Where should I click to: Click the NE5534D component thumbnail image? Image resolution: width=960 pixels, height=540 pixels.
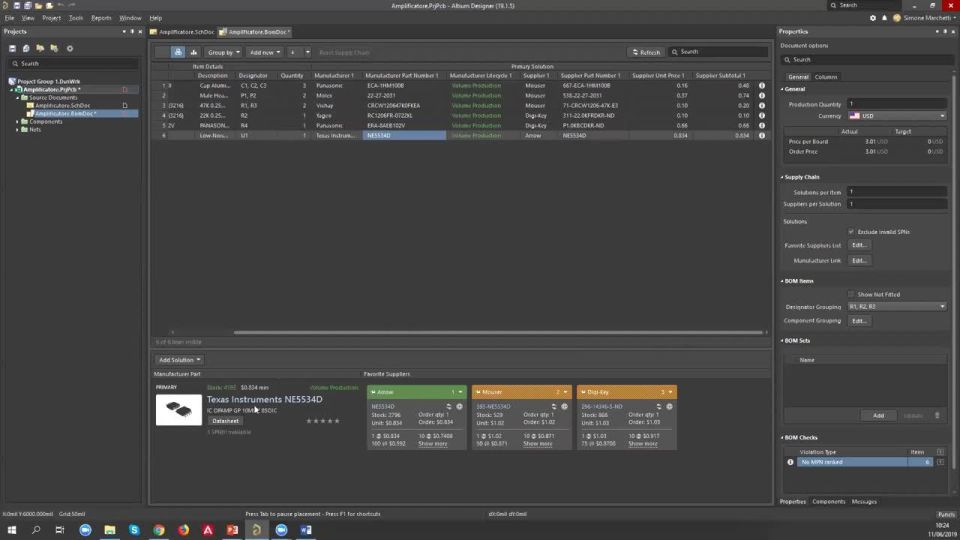point(178,410)
